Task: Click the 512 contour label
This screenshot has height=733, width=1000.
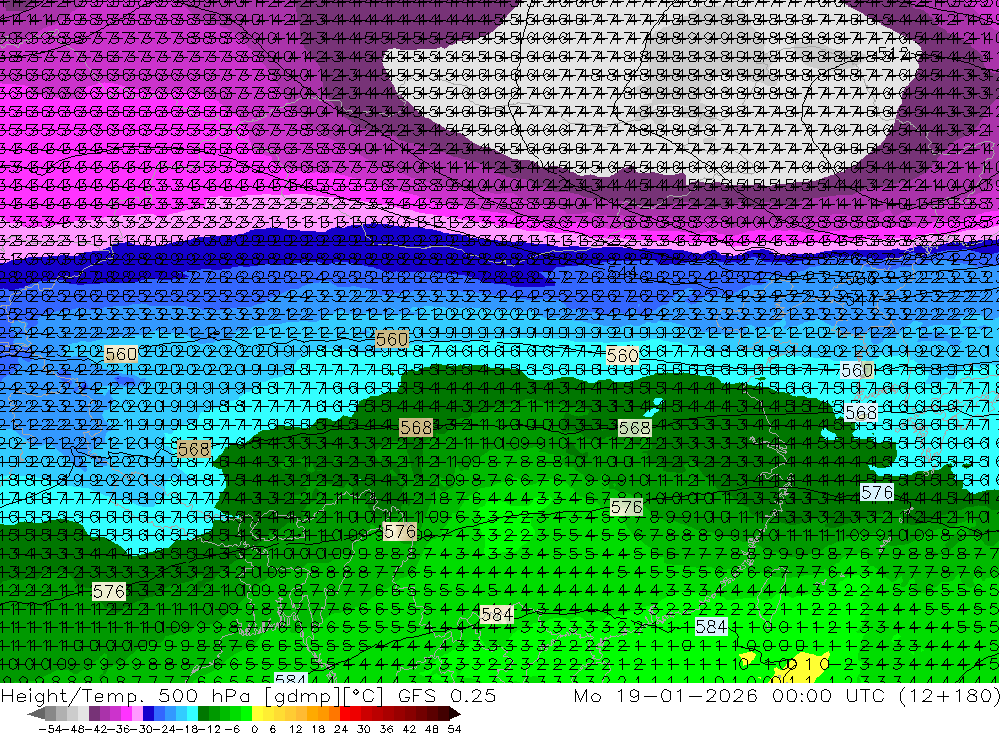Action: point(893,53)
